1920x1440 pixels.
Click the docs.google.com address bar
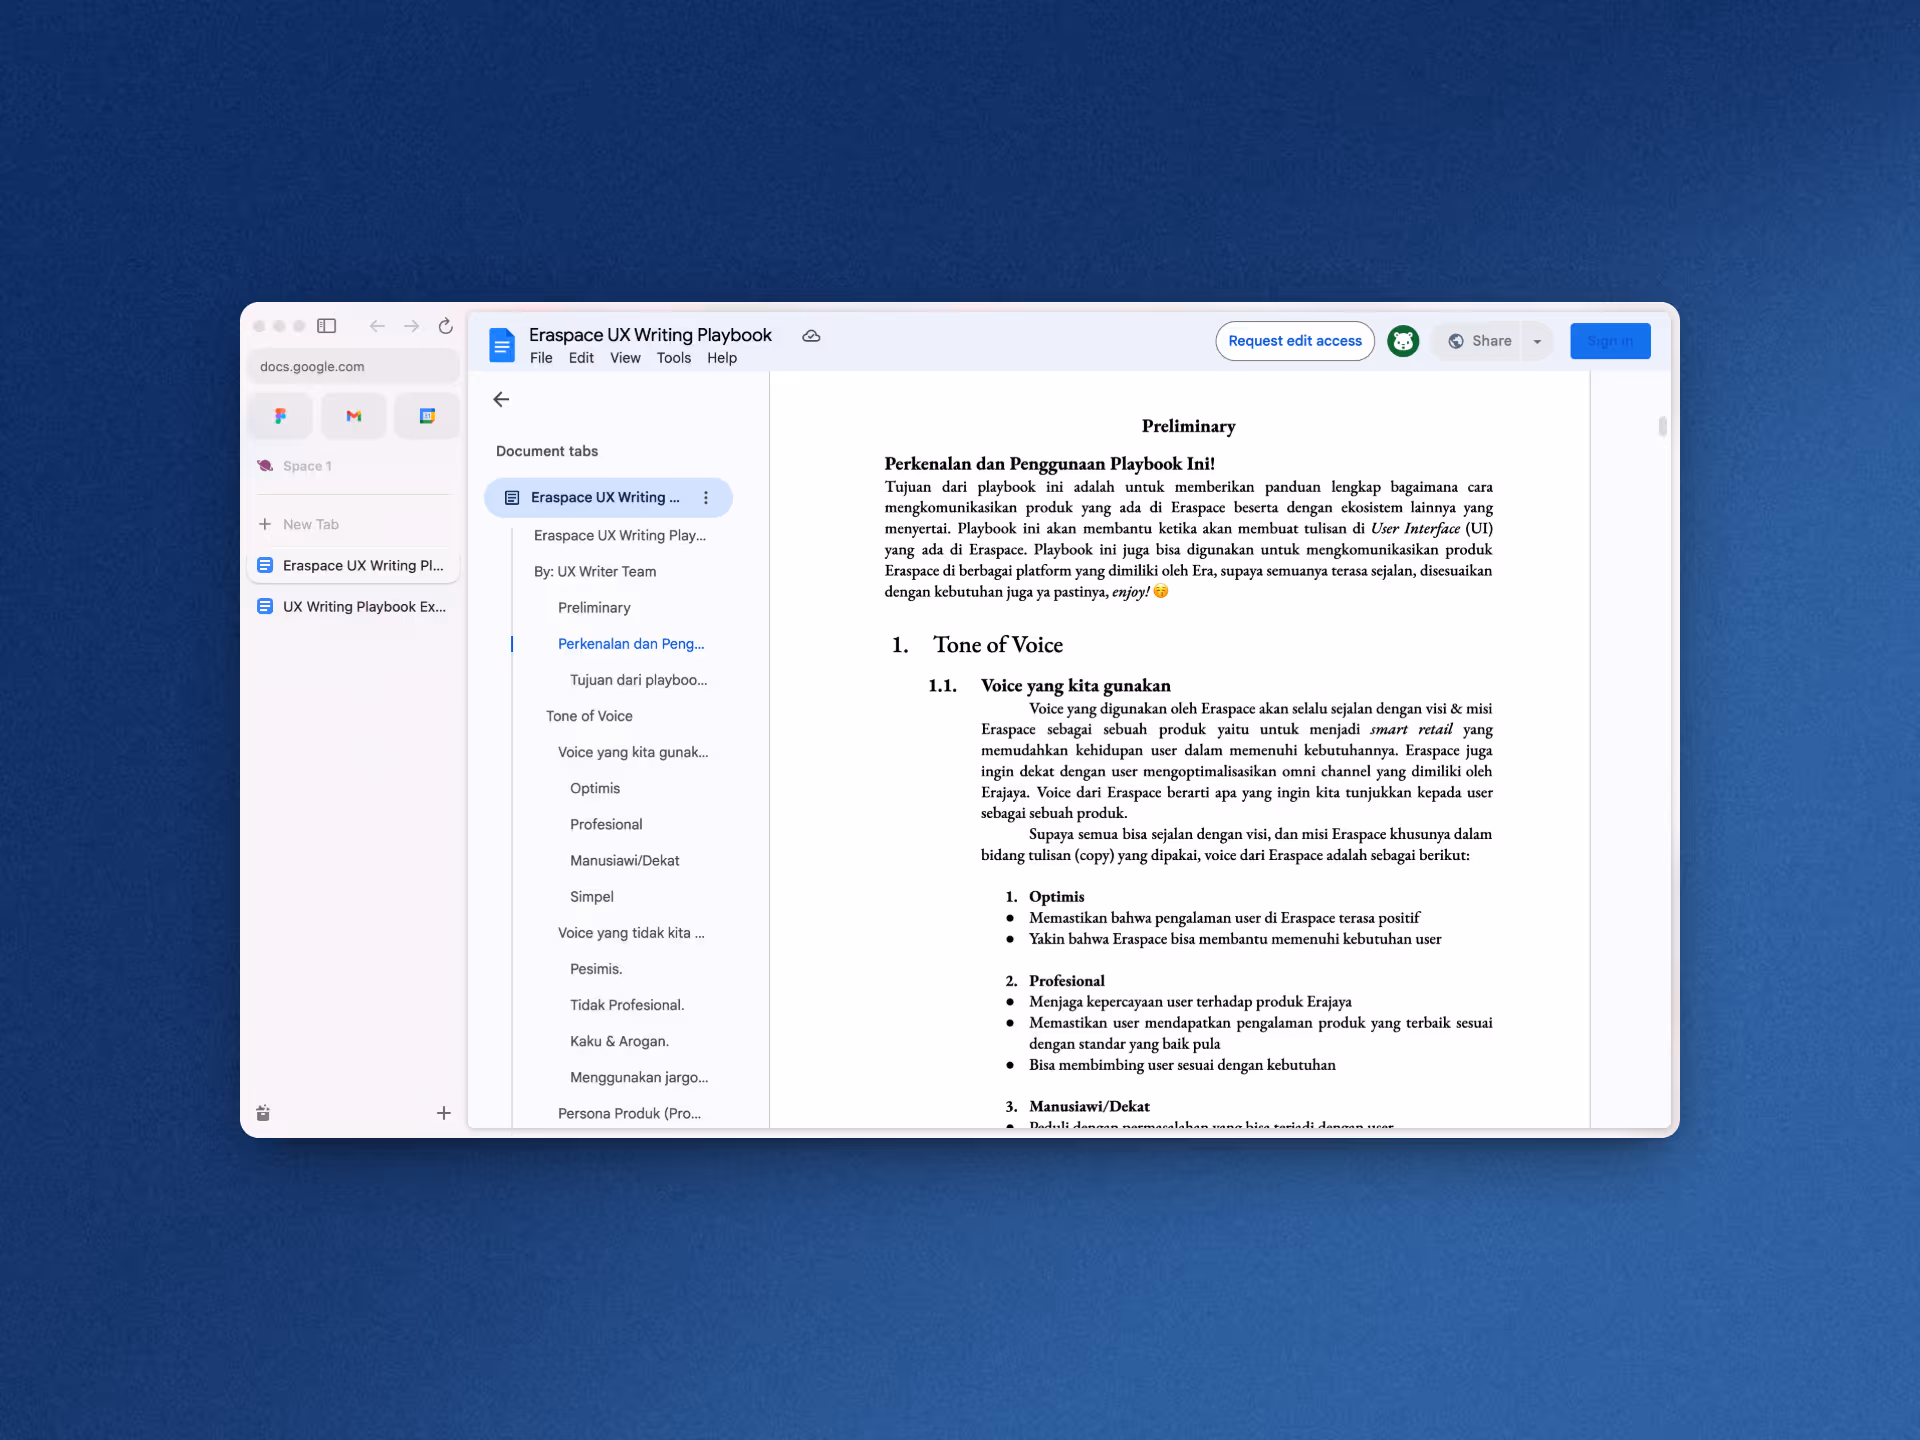click(x=353, y=367)
